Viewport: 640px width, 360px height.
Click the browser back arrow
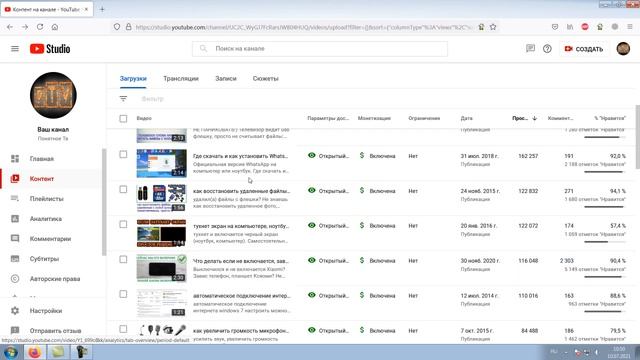tap(10, 27)
